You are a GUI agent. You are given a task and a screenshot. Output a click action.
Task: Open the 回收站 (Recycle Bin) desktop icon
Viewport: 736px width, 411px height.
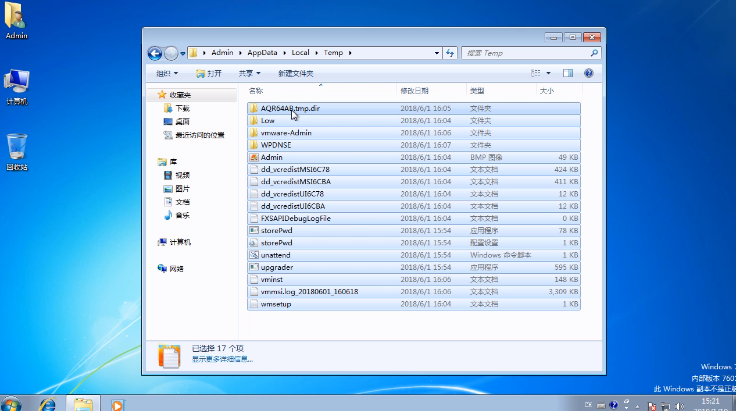16,152
